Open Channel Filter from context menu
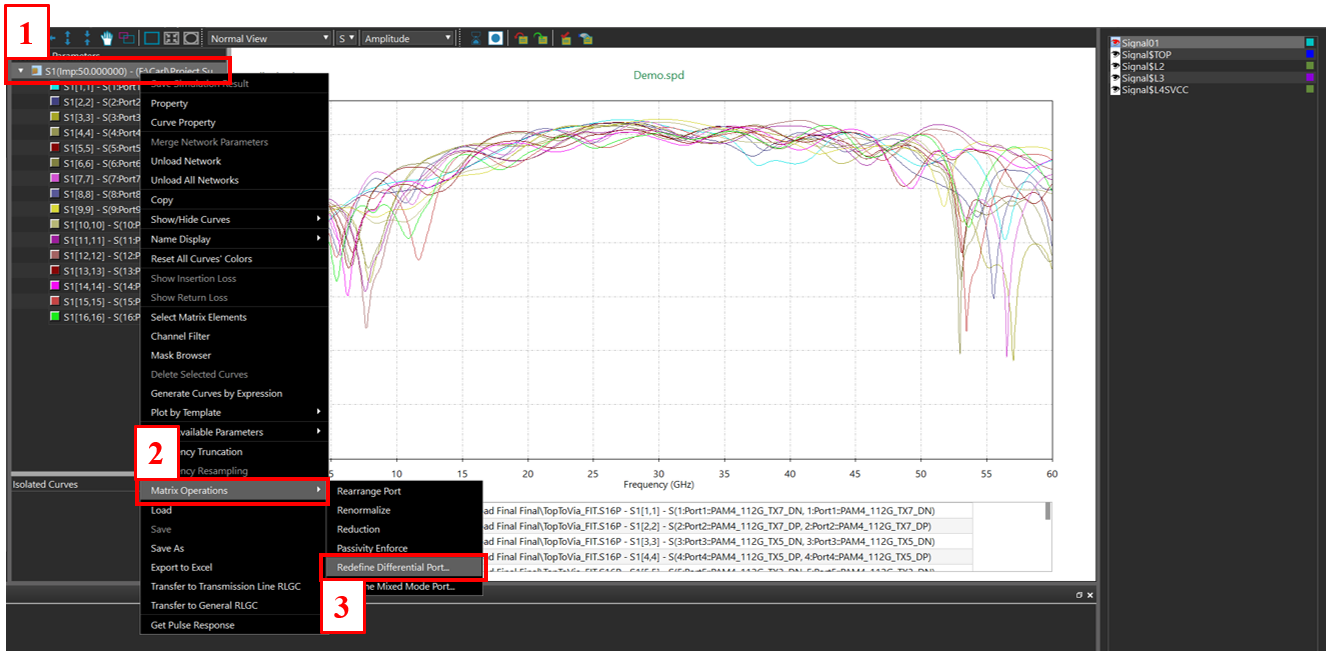This screenshot has width=1329, height=654. click(234, 336)
